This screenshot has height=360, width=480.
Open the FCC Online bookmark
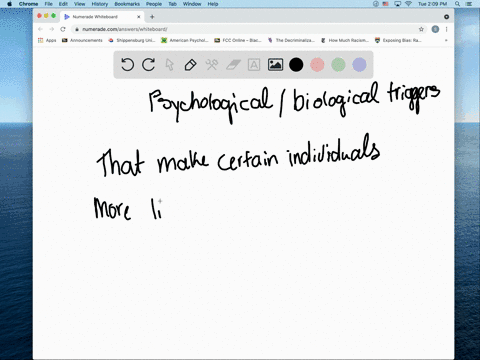[x=238, y=40]
